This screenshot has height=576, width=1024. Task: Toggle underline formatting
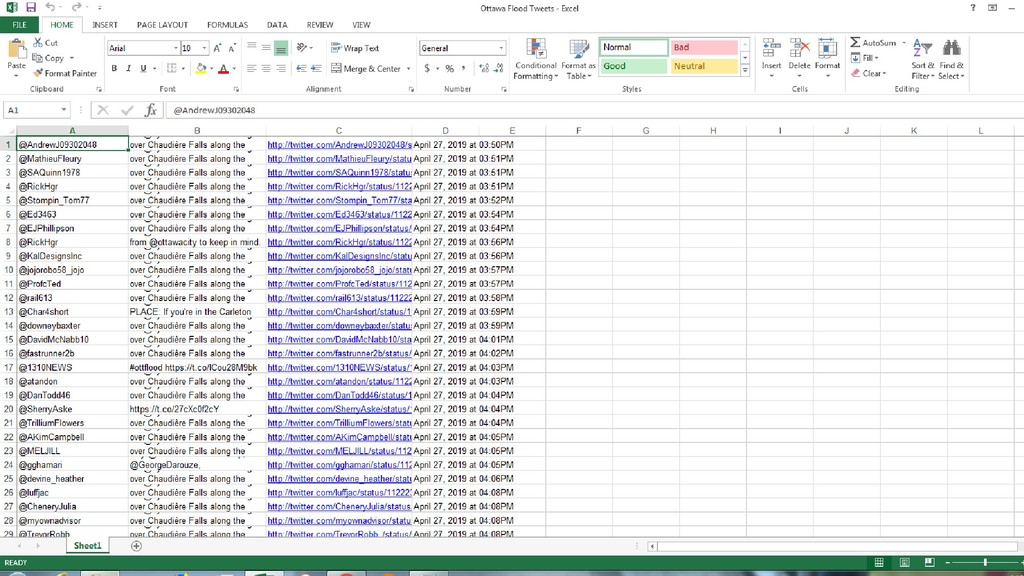pos(143,69)
